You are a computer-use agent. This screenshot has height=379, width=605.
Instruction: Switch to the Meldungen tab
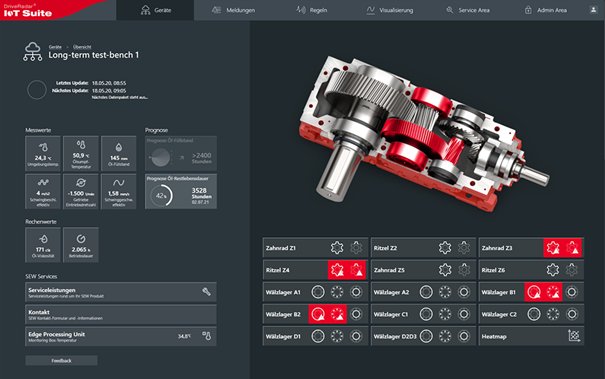pyautogui.click(x=233, y=10)
